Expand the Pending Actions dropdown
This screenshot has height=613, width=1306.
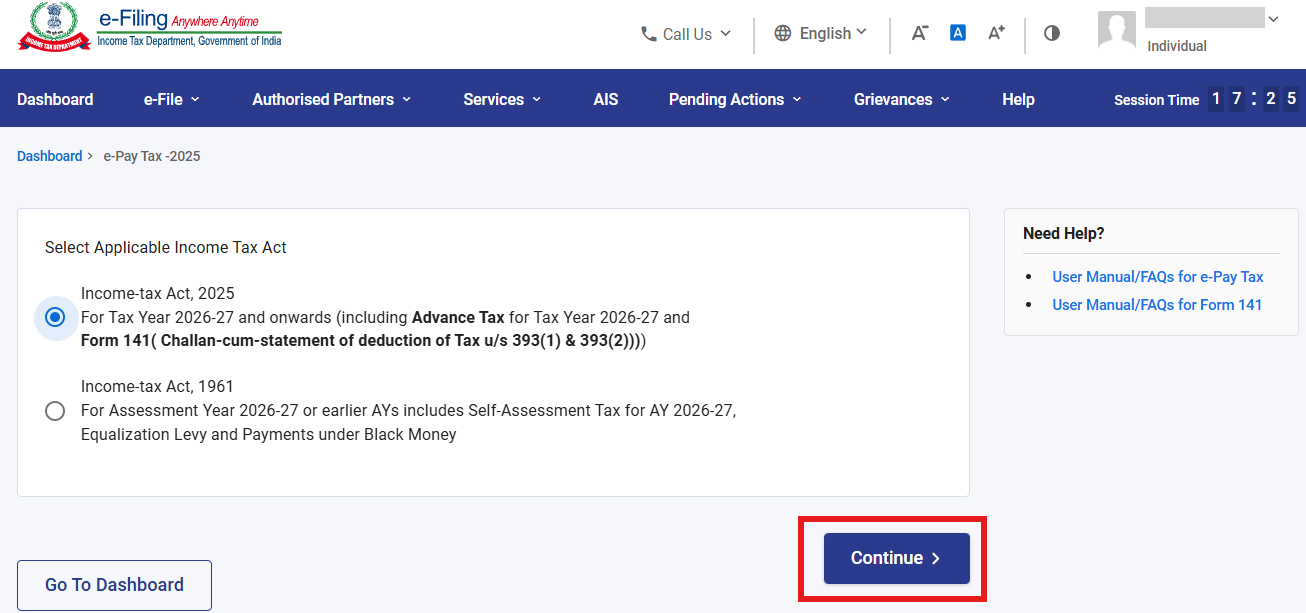(735, 99)
